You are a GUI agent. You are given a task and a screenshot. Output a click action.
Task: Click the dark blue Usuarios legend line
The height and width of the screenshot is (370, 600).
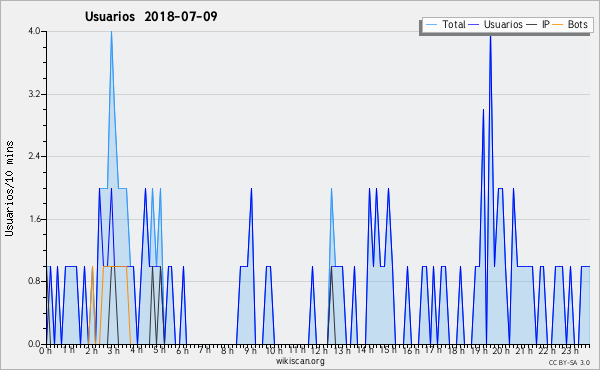coord(474,25)
